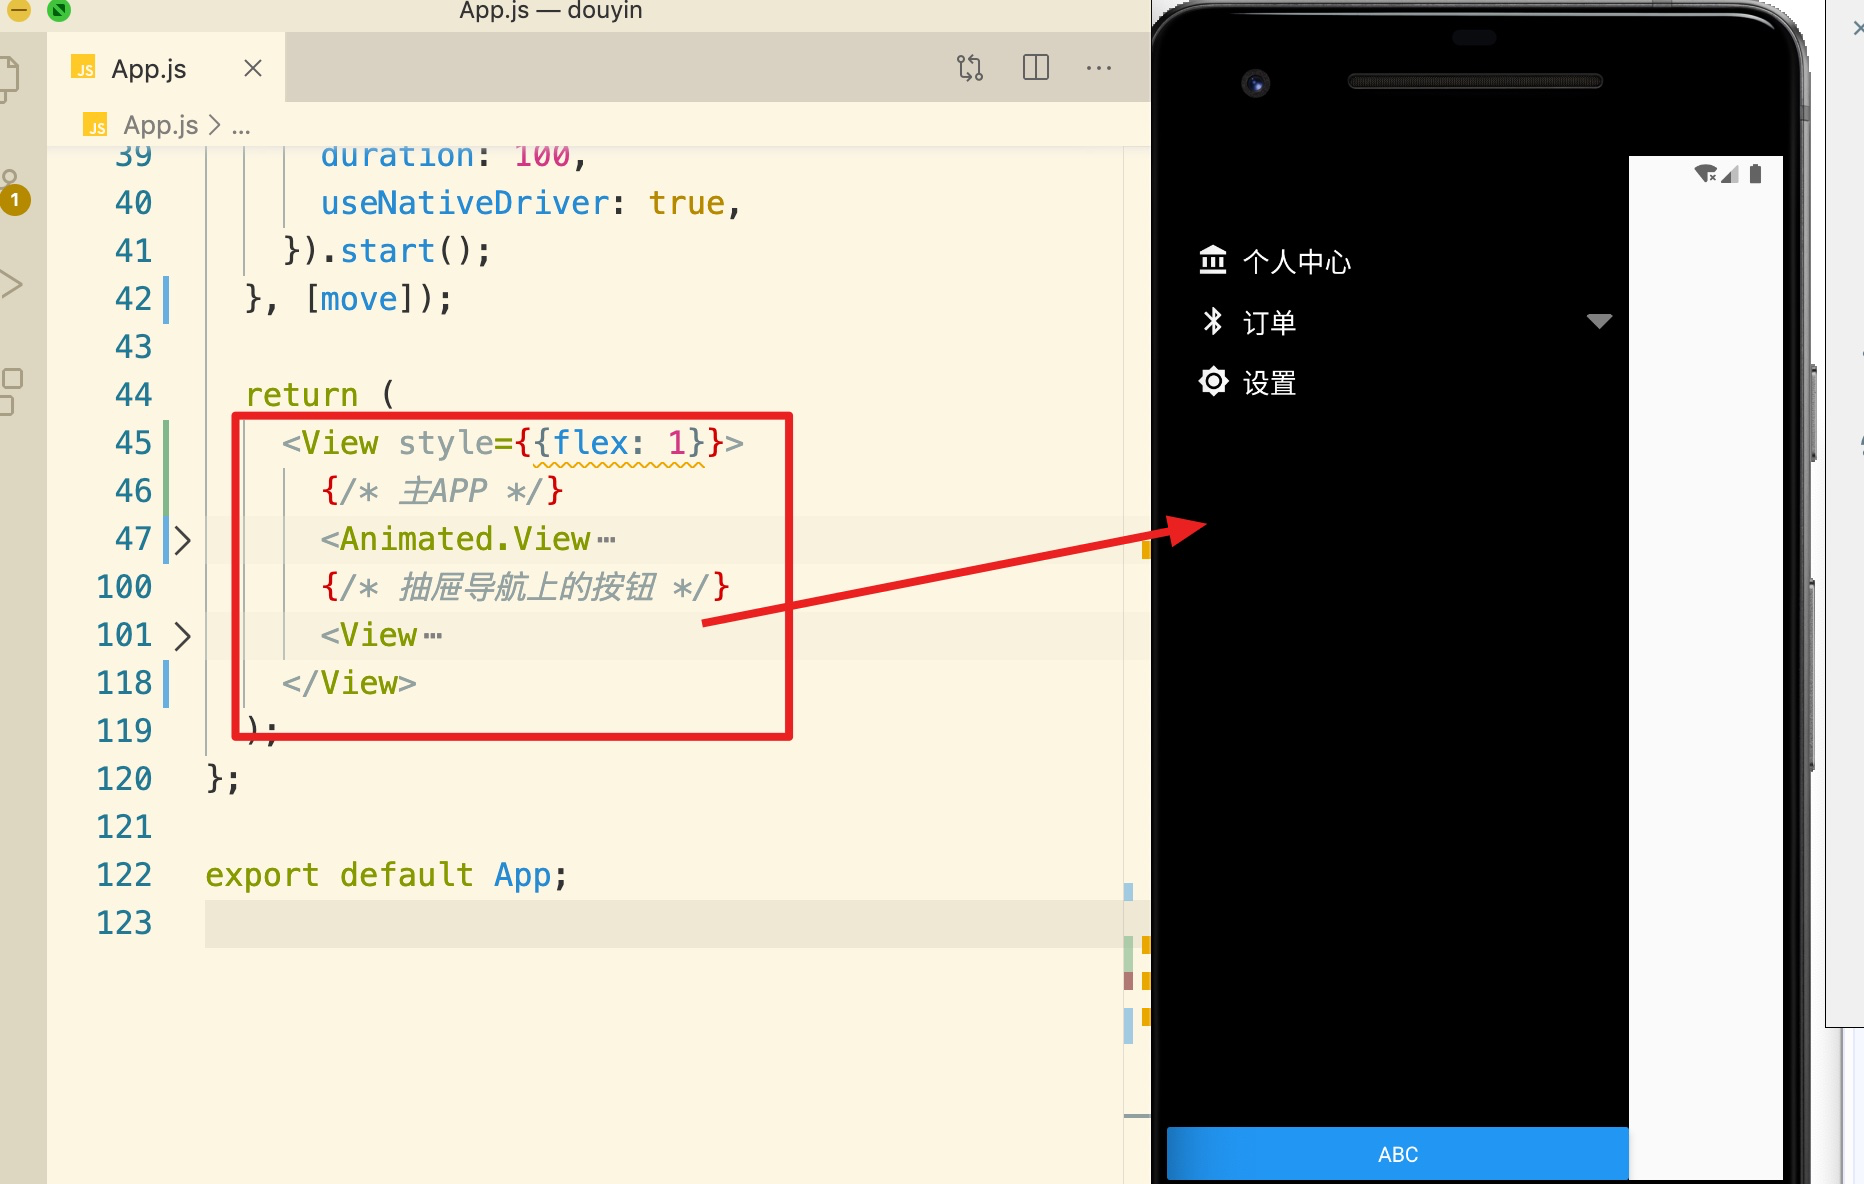Click the line number 45 in the gutter
The image size is (1864, 1184).
[x=134, y=443]
